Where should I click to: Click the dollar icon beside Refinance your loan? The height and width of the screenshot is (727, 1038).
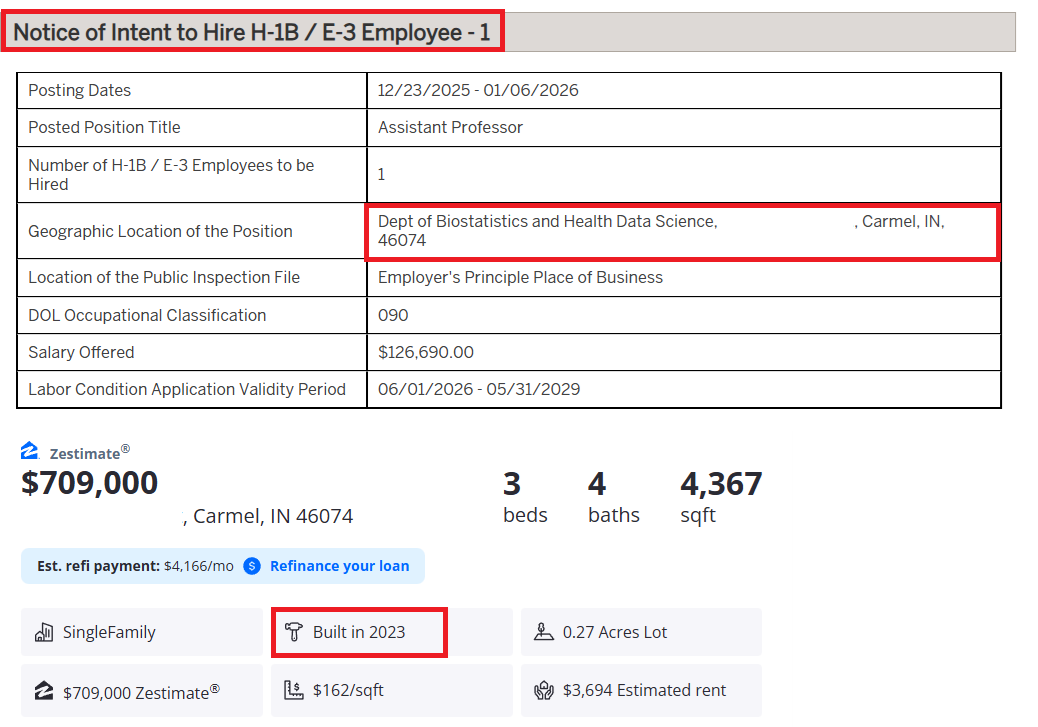252,566
